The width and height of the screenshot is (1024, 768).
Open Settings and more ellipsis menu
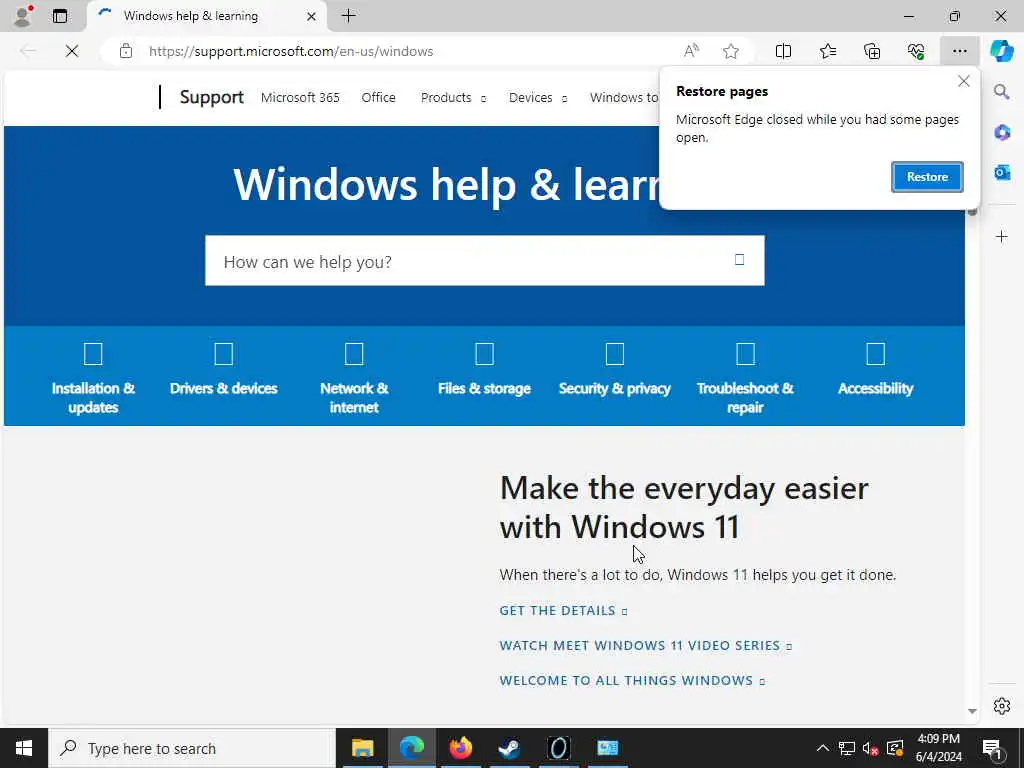tap(959, 51)
